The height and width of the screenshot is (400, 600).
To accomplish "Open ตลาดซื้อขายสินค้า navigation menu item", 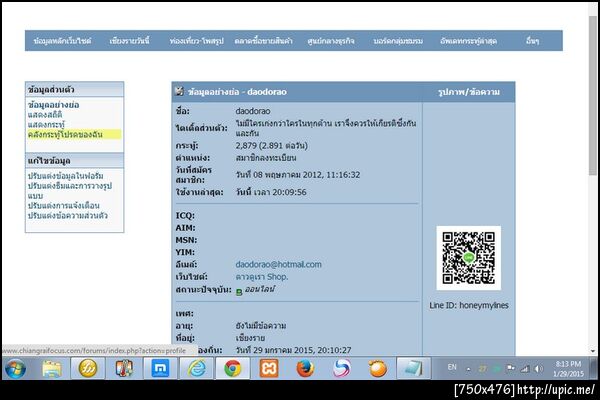I will (264, 41).
